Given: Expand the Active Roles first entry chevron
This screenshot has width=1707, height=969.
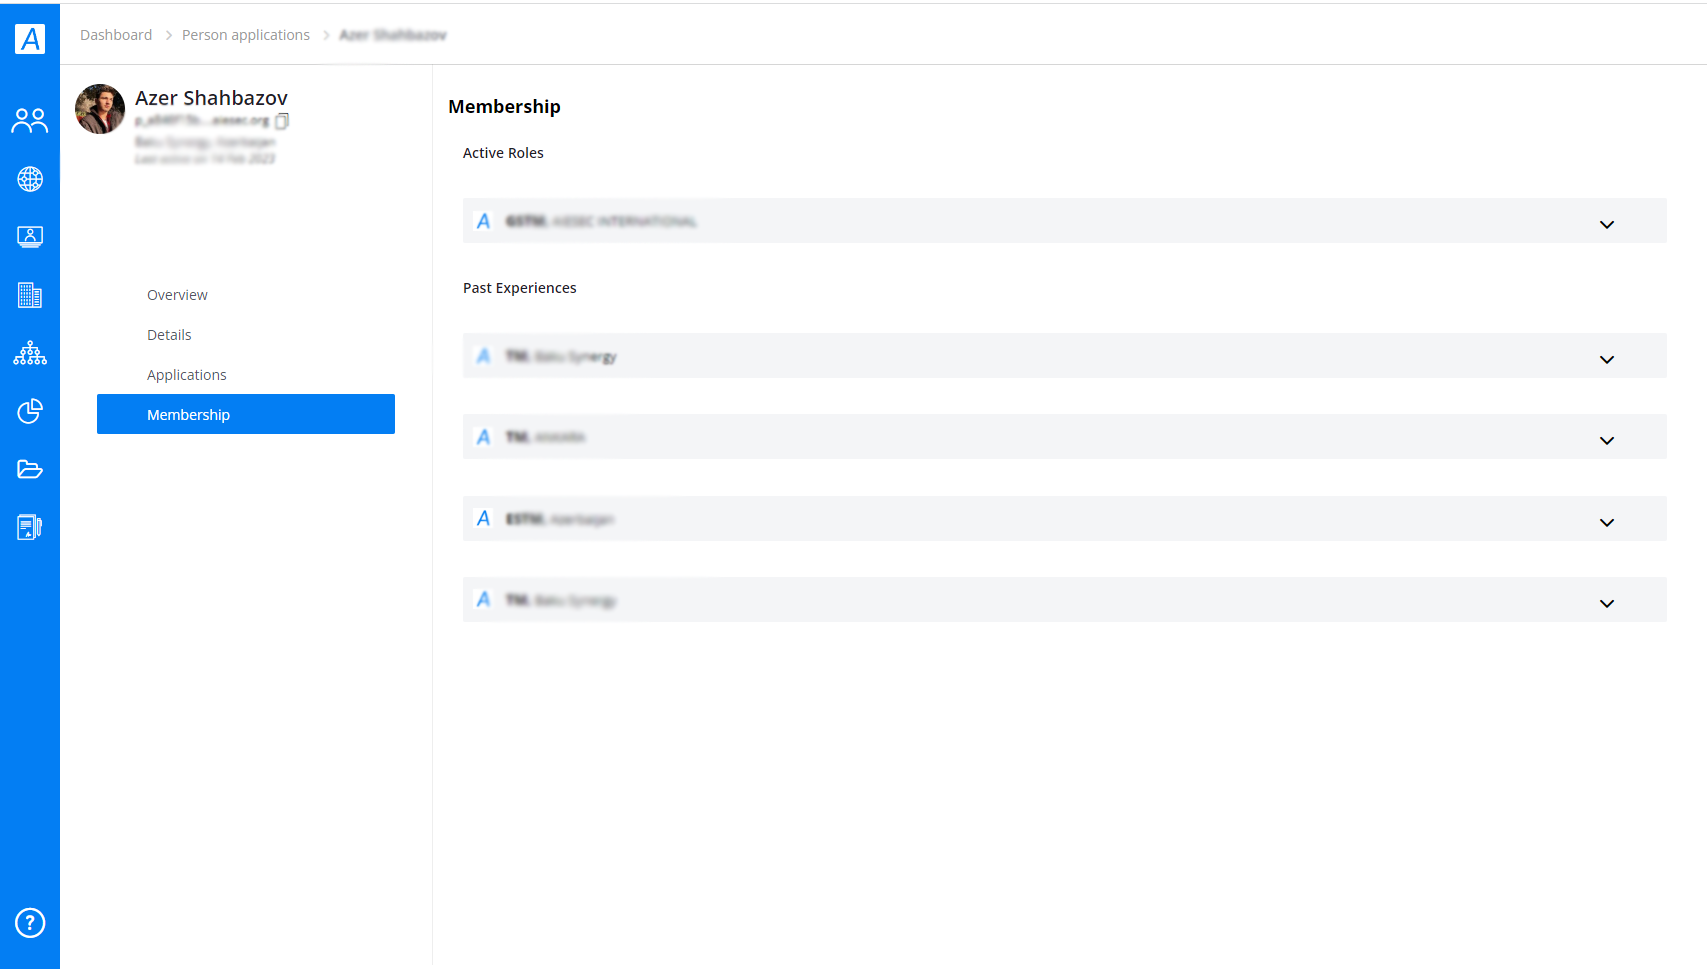Looking at the screenshot, I should pos(1607,224).
